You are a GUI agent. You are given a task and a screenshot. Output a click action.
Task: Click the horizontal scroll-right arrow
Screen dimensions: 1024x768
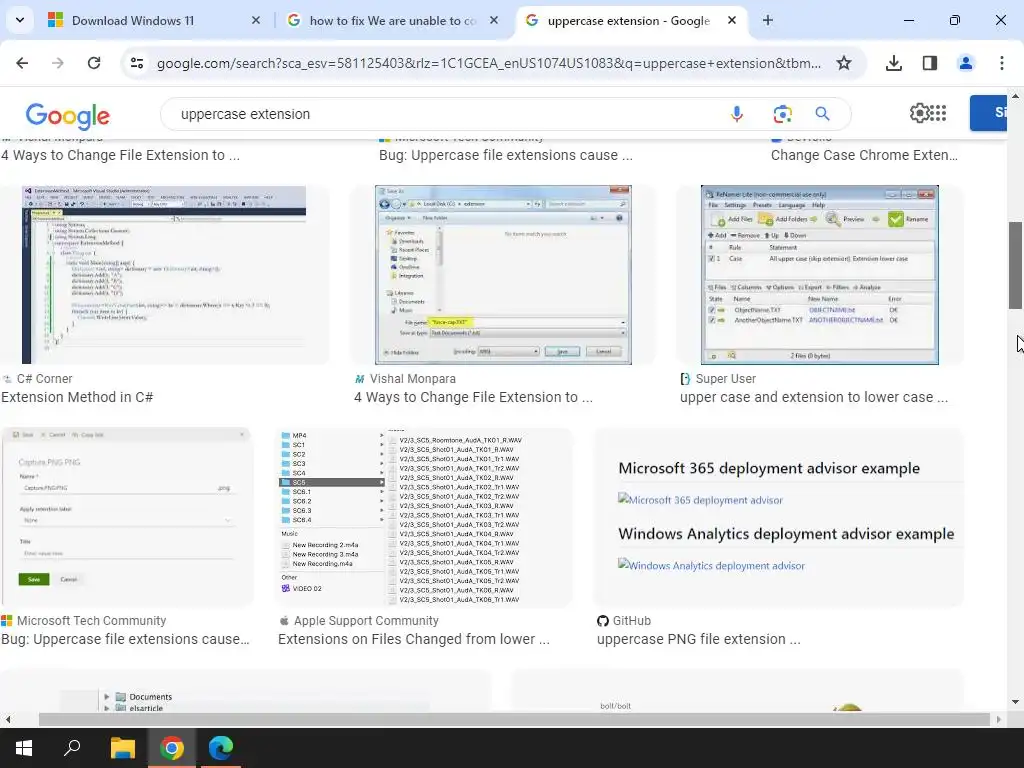tap(999, 719)
